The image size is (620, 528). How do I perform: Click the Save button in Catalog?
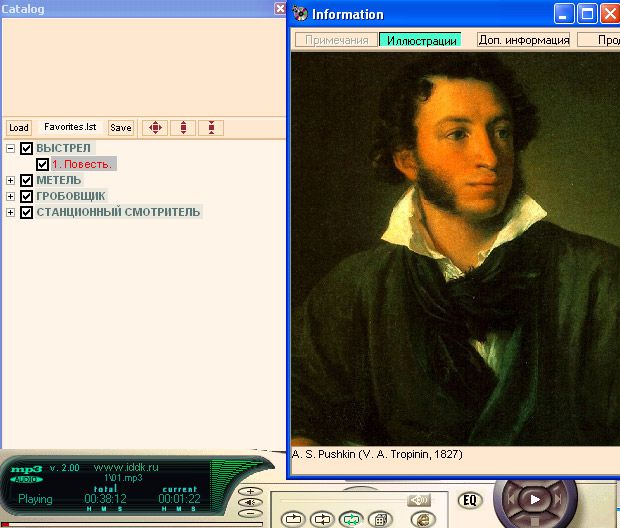point(120,128)
